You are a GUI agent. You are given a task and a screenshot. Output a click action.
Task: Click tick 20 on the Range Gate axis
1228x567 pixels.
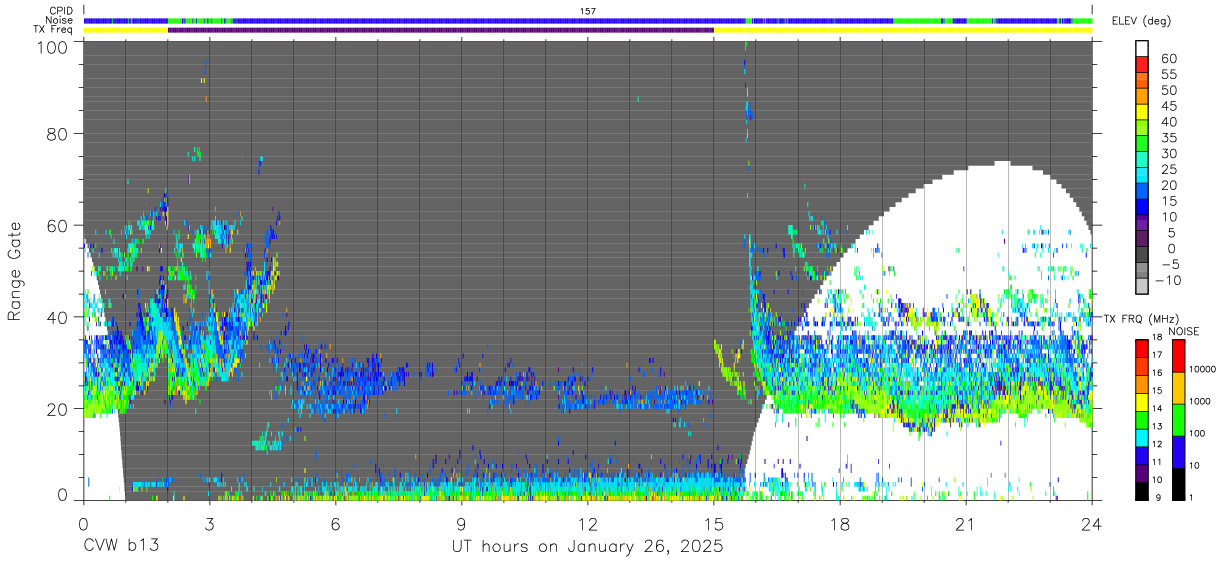58,410
